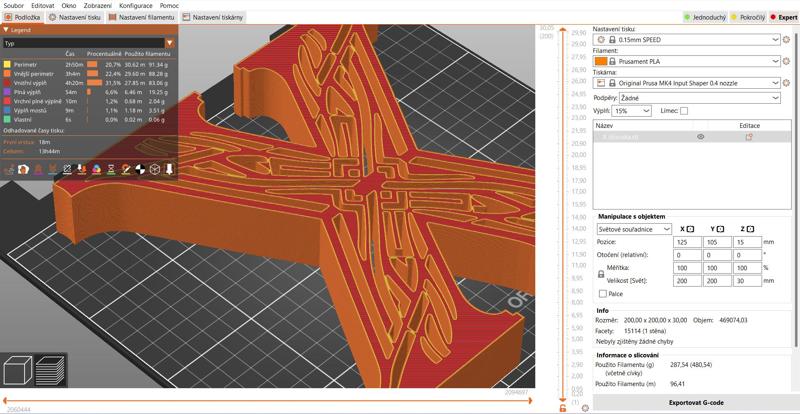Open filament settings gear beside Prusament PLA
The image size is (800, 414).
[787, 61]
